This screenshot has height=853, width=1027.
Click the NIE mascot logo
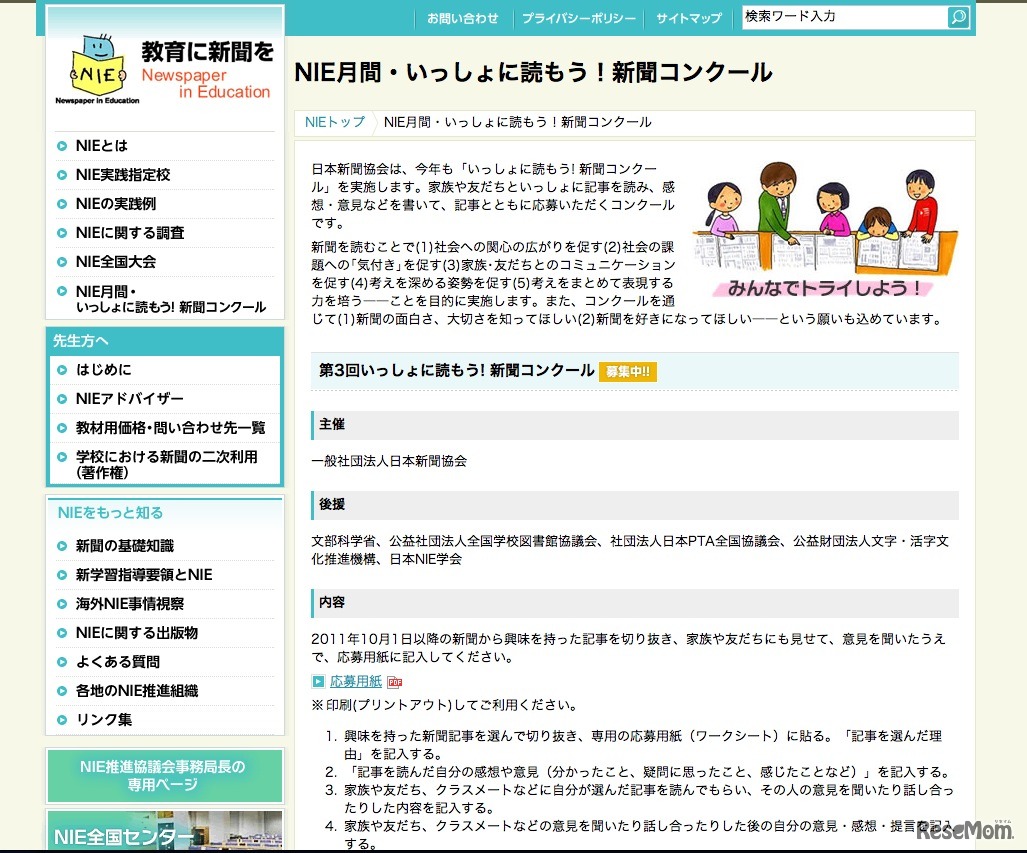[96, 70]
